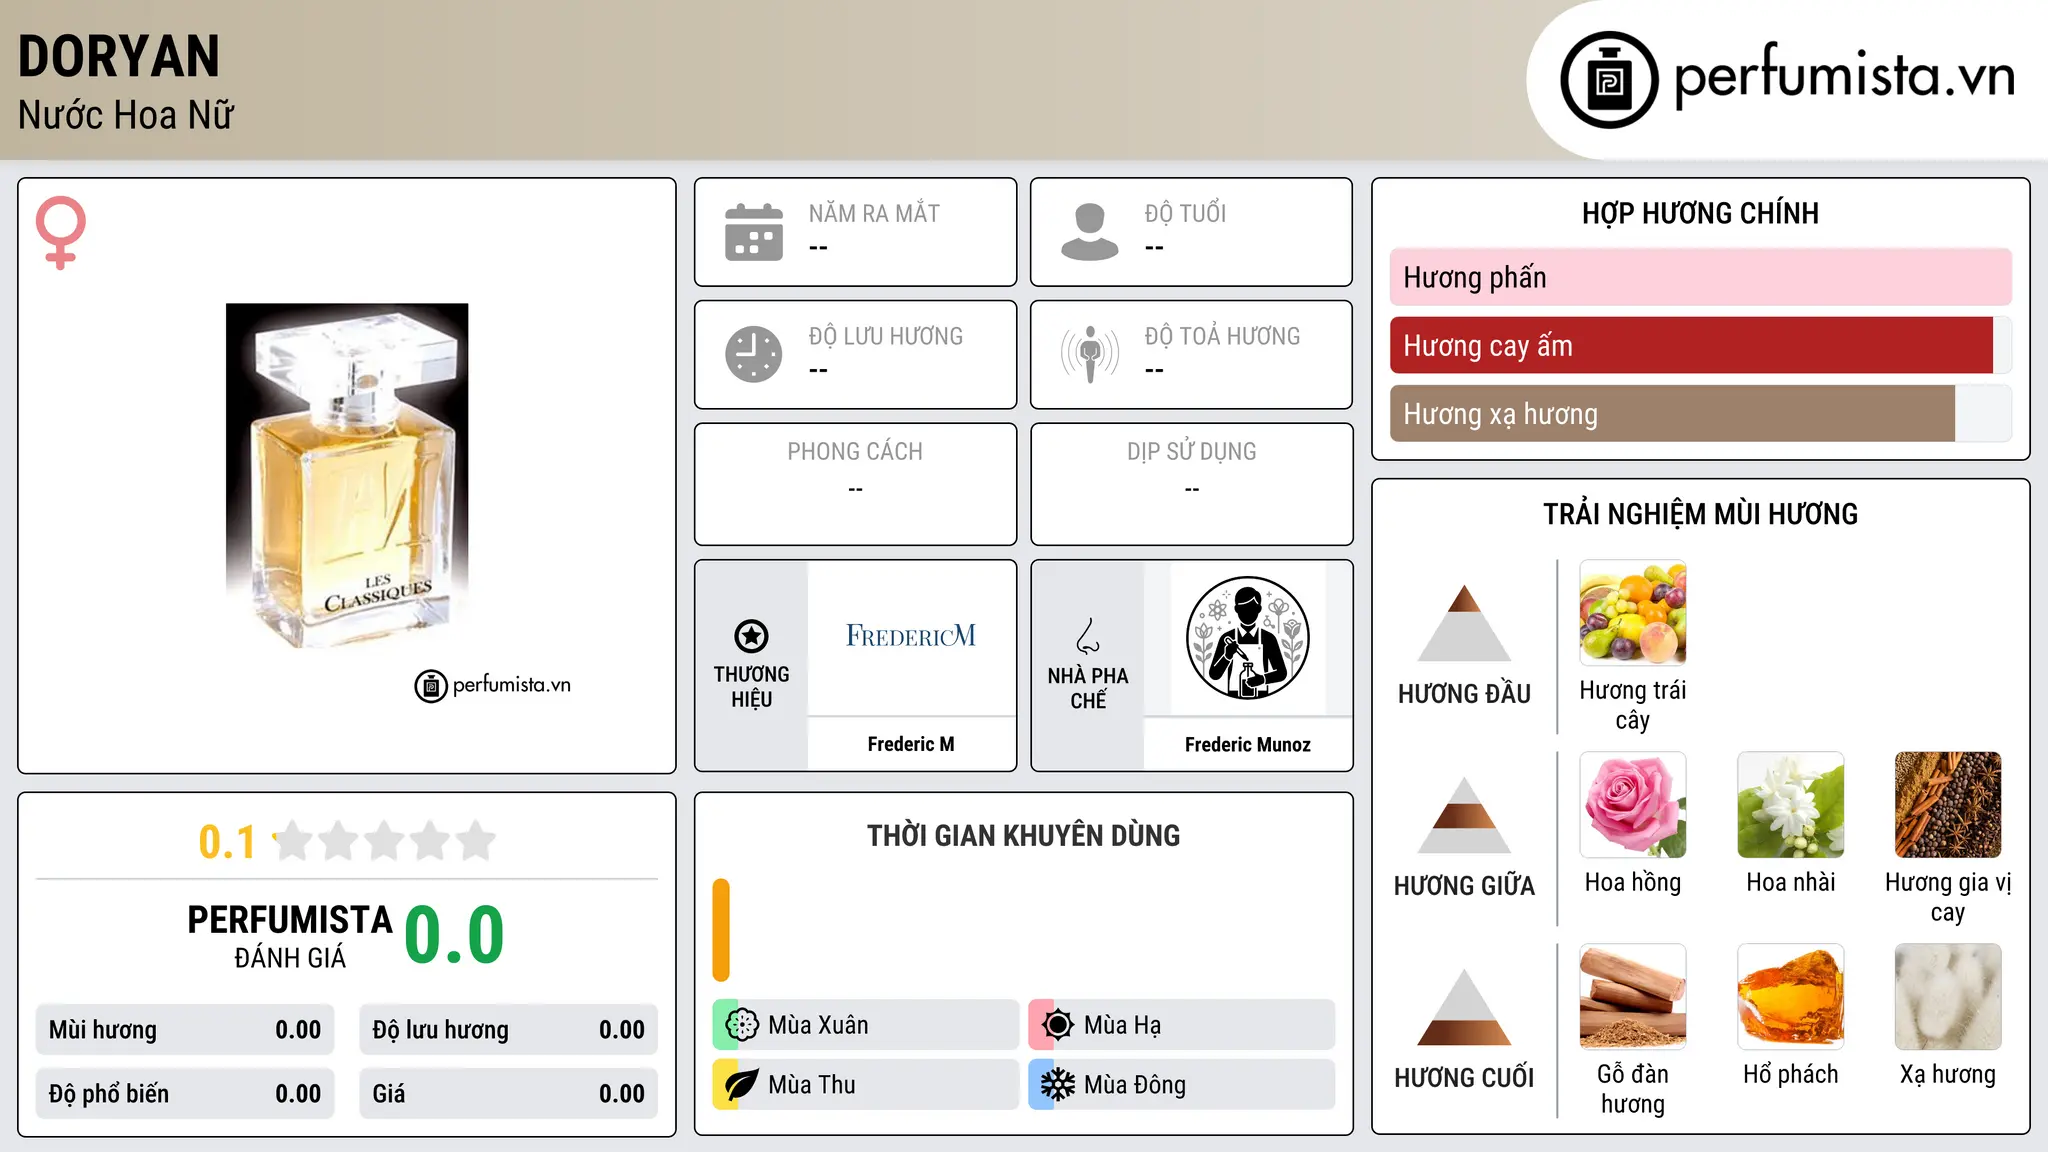Image resolution: width=2048 pixels, height=1152 pixels.
Task: Click the sun icon for Mùa Hạ
Action: coord(1058,1025)
